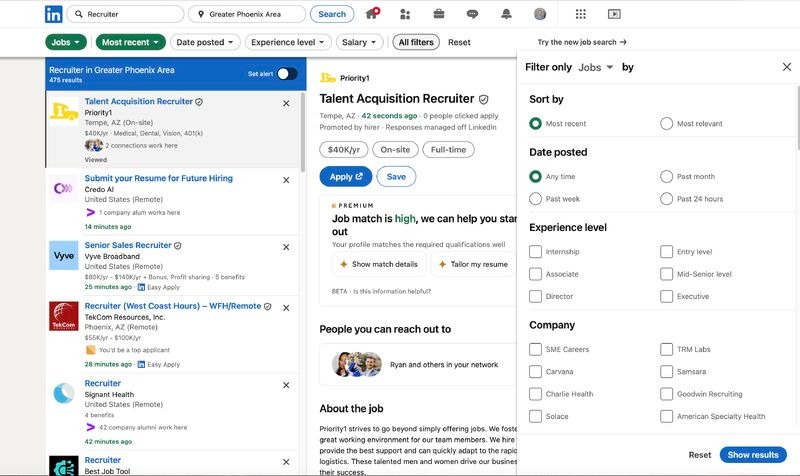Save the Talent Acquisition Recruiter job
Viewport: 800px width, 476px height.
coord(396,177)
